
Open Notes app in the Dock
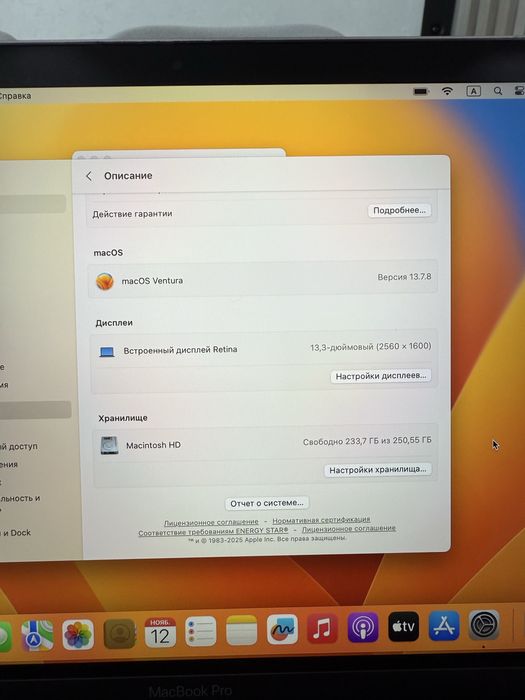[242, 630]
